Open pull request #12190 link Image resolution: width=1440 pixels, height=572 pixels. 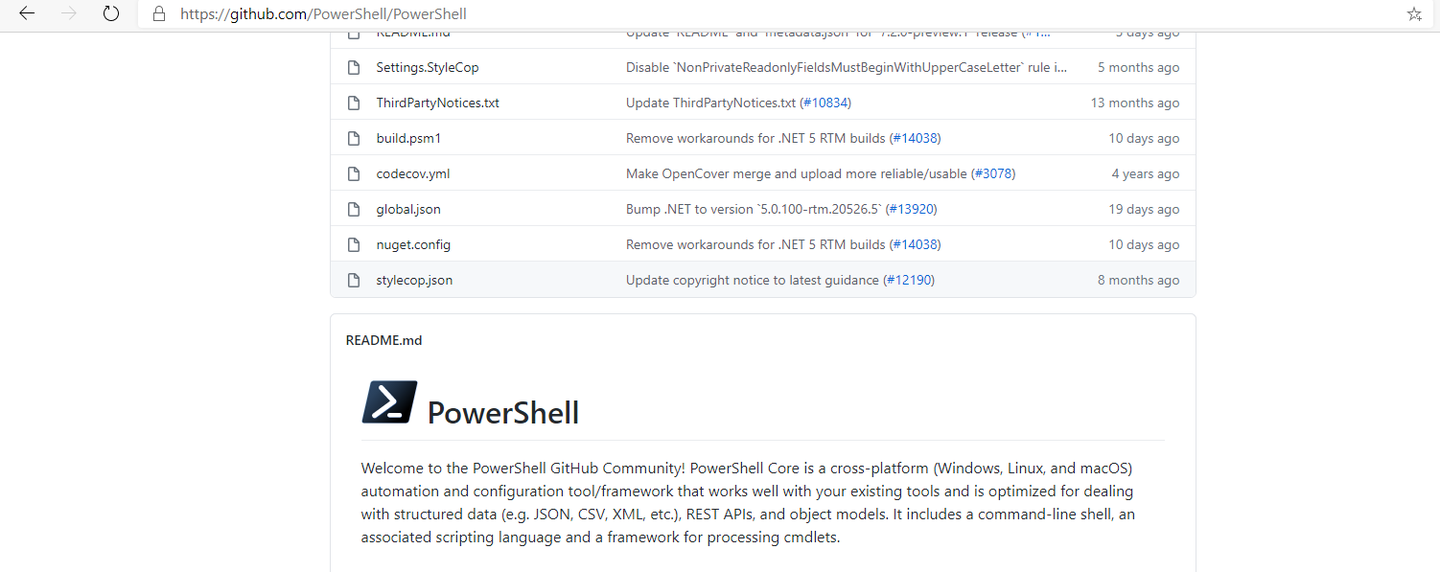click(909, 281)
